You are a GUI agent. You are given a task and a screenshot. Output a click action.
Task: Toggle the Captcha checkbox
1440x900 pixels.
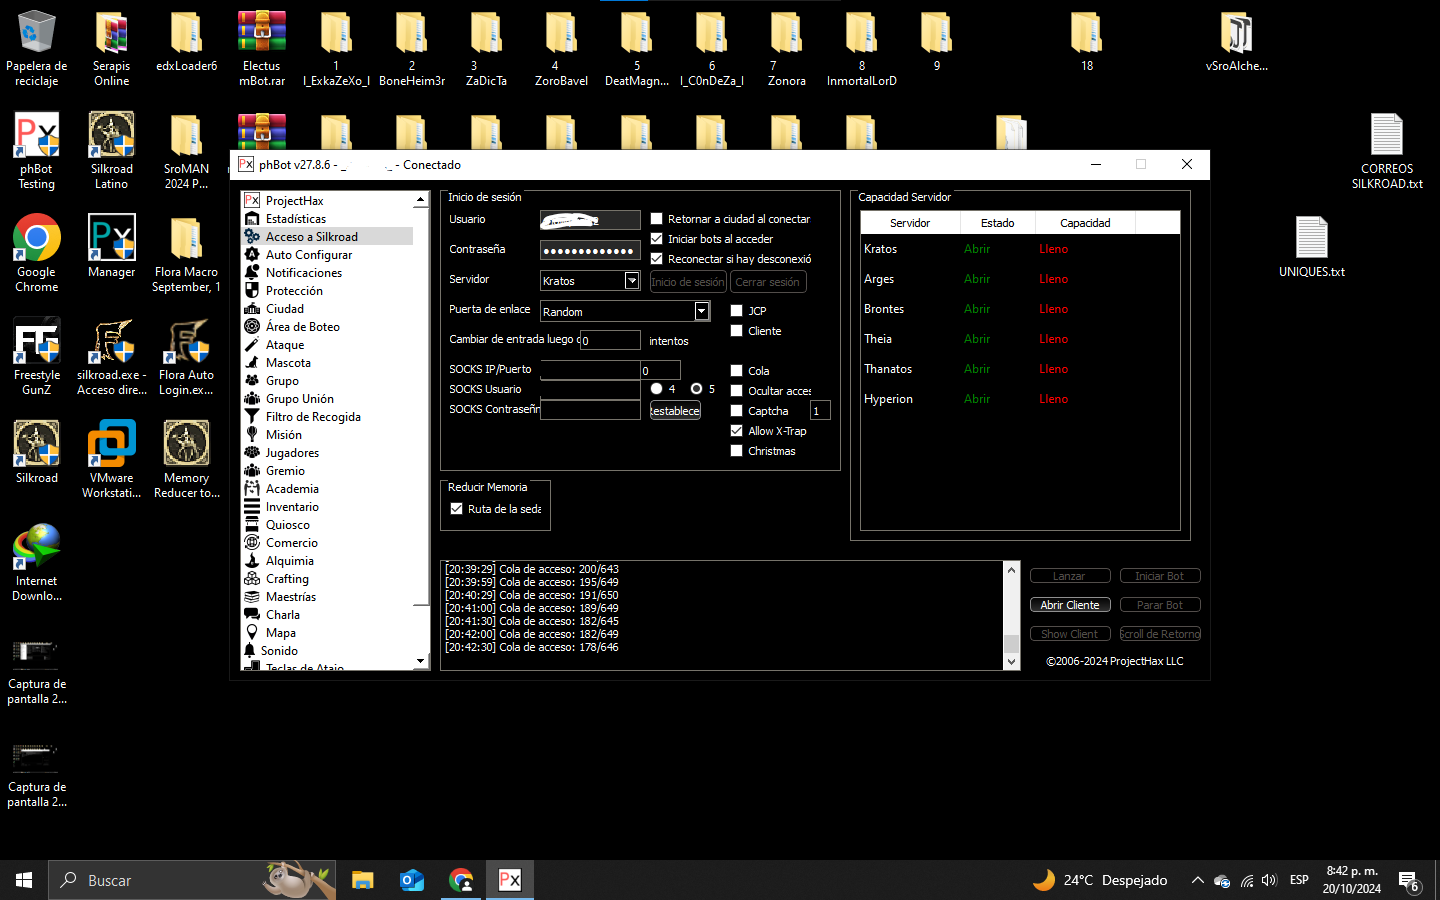(737, 411)
